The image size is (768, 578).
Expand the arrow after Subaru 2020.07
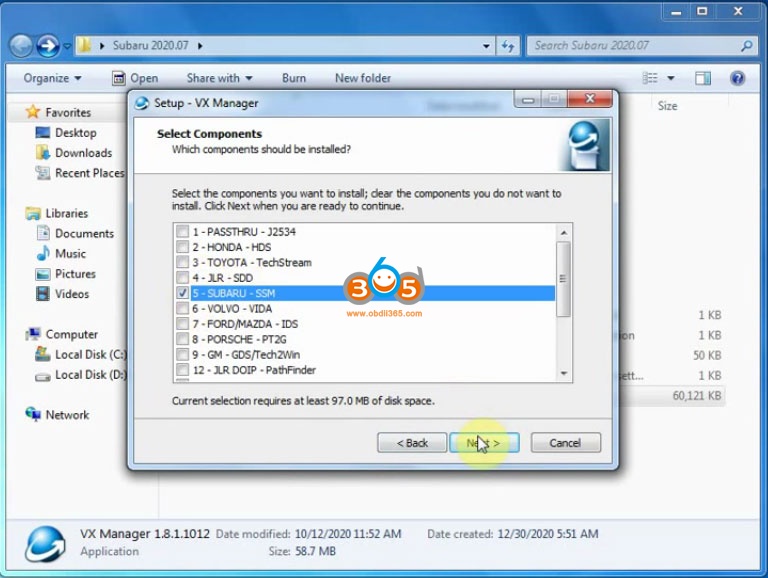200,46
